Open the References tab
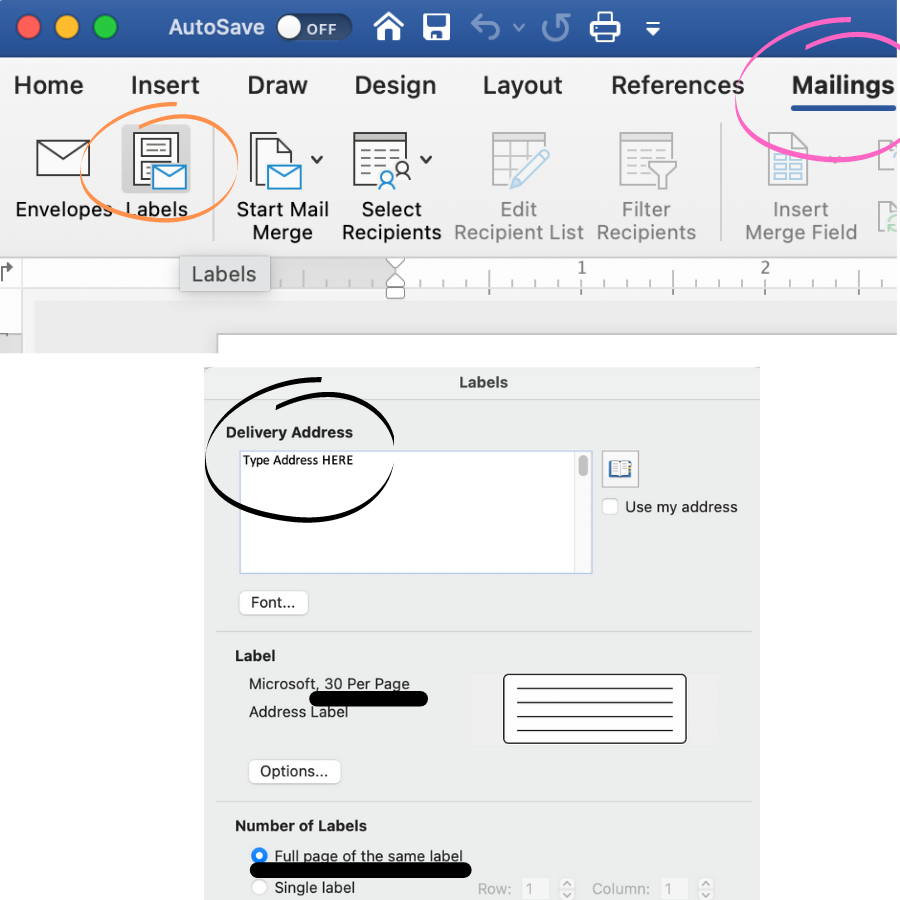The width and height of the screenshot is (900, 900). pyautogui.click(x=678, y=86)
